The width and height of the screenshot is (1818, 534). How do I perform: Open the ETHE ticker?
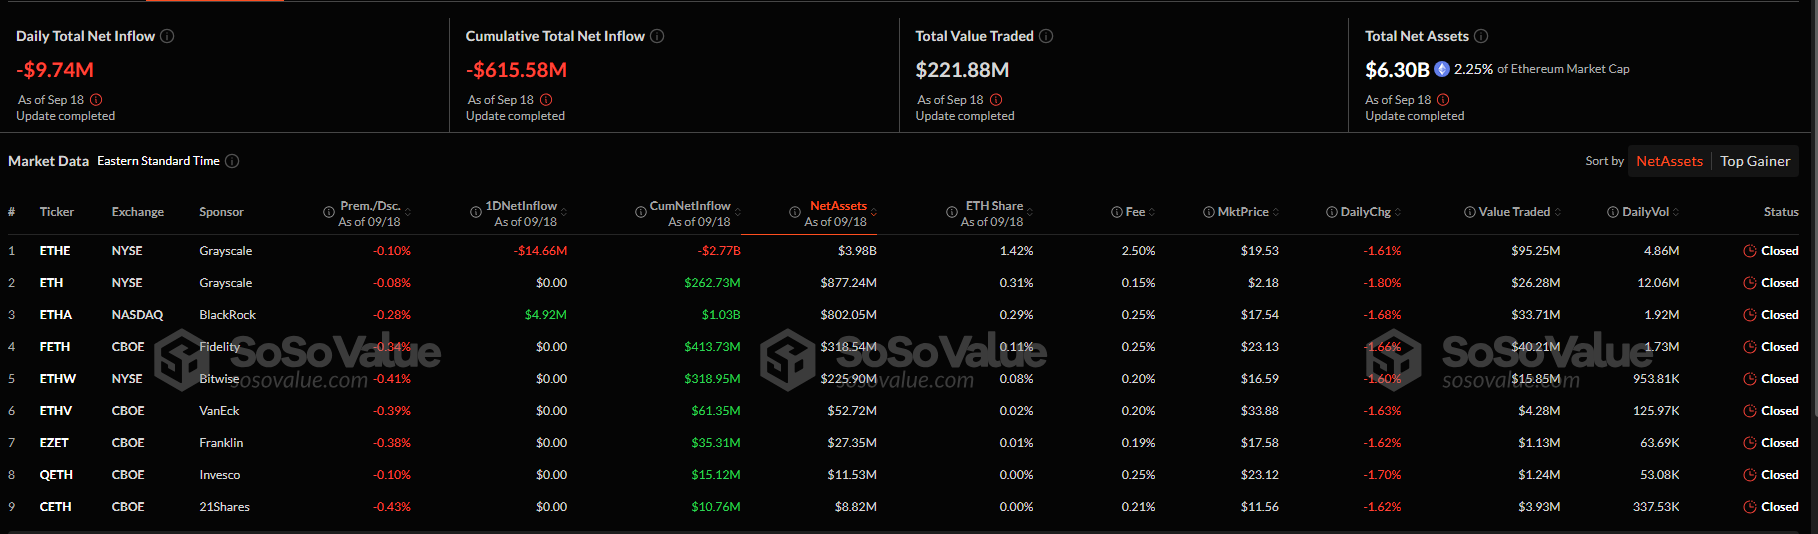pos(55,251)
